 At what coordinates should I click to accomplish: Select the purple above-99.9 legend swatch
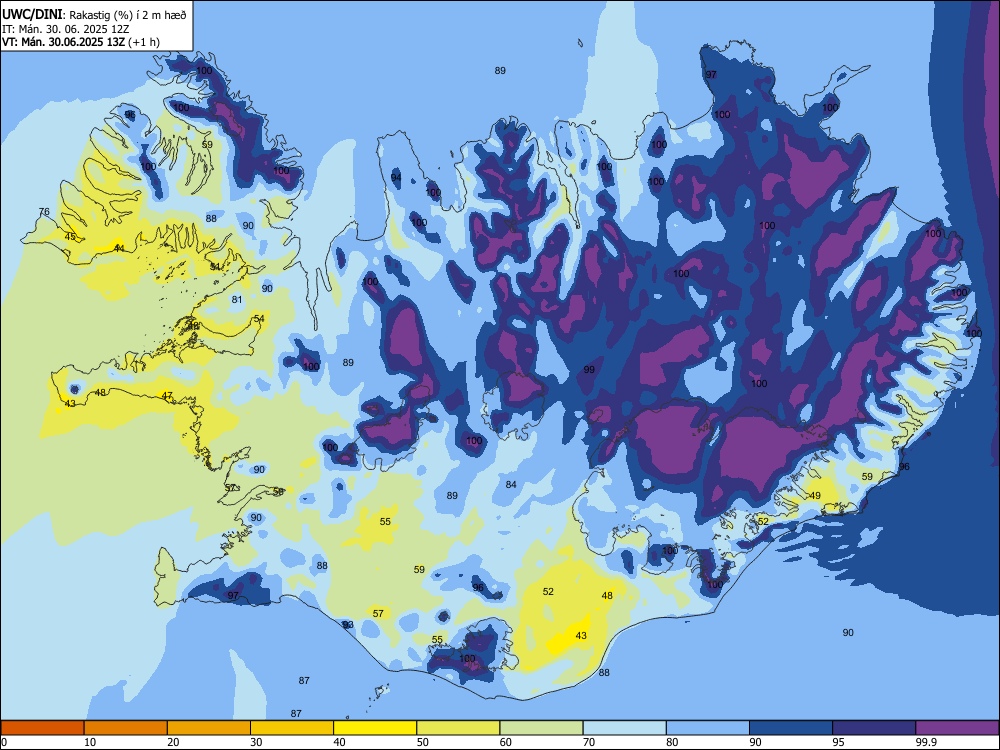(957, 728)
